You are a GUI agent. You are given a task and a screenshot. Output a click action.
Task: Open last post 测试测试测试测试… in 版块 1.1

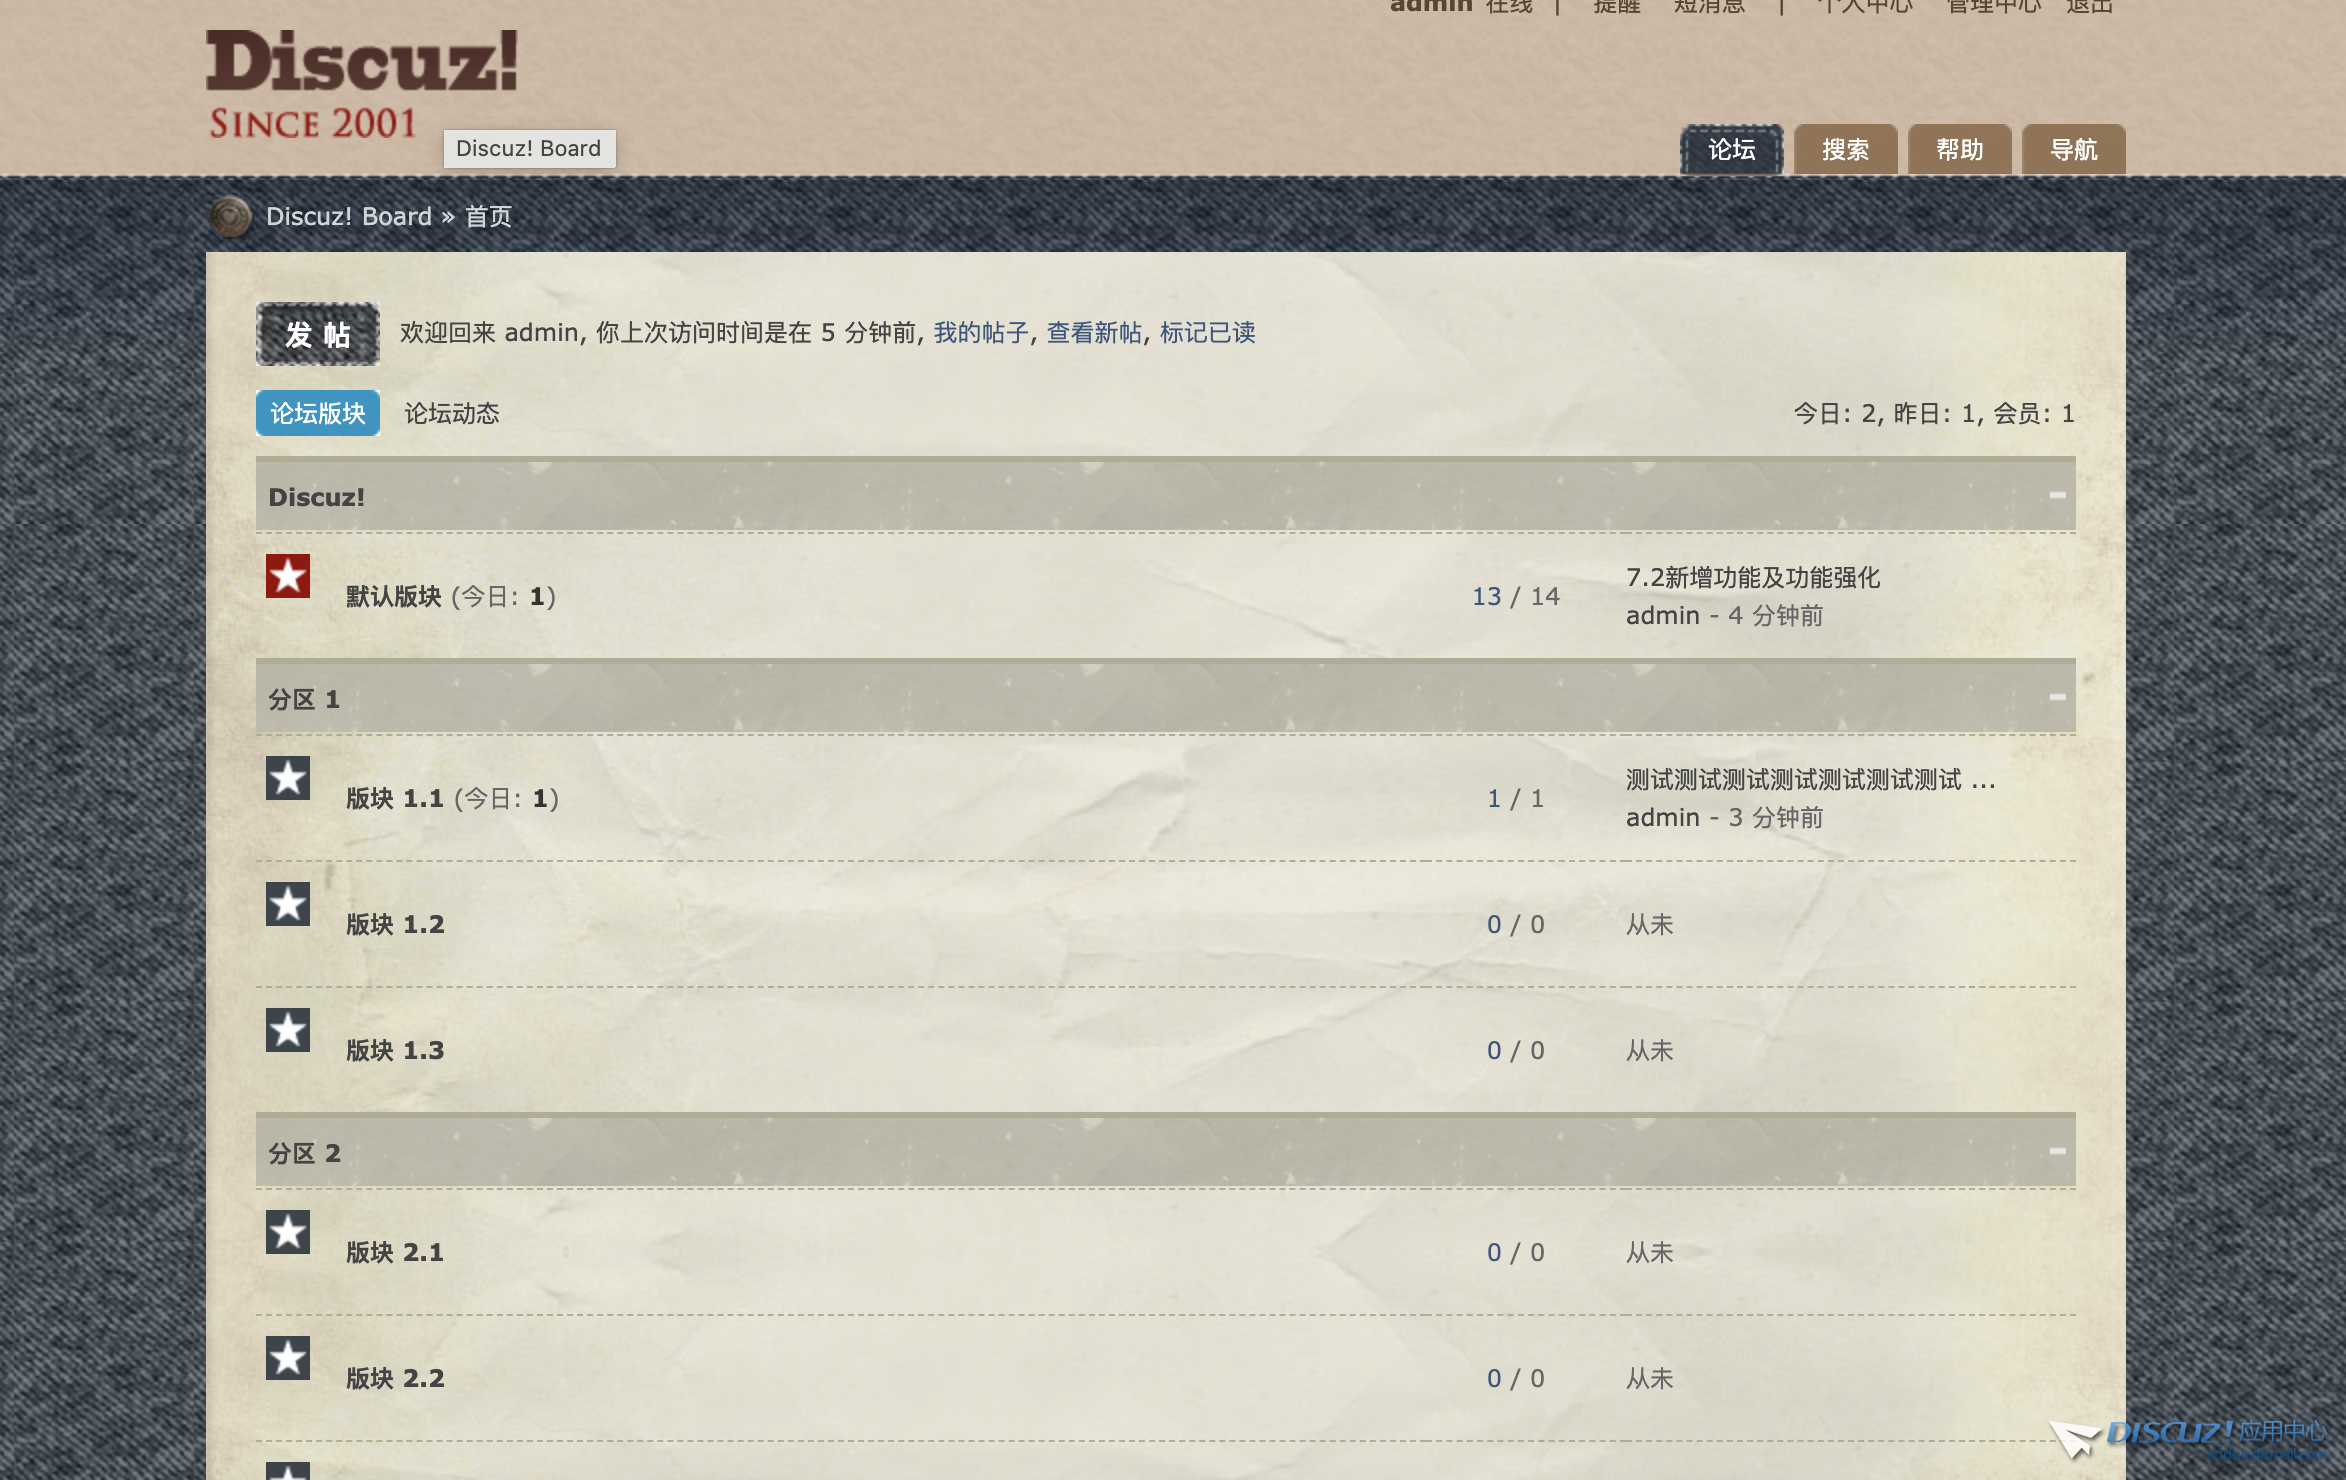point(1811,780)
